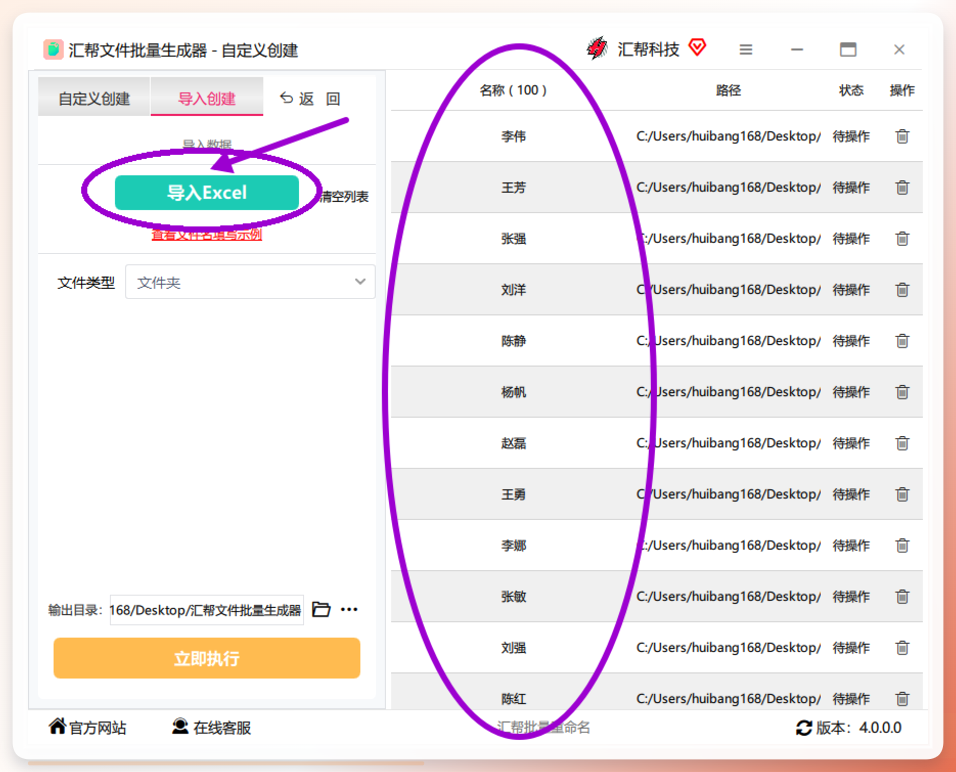Maximize the window
The height and width of the screenshot is (772, 956).
point(848,49)
